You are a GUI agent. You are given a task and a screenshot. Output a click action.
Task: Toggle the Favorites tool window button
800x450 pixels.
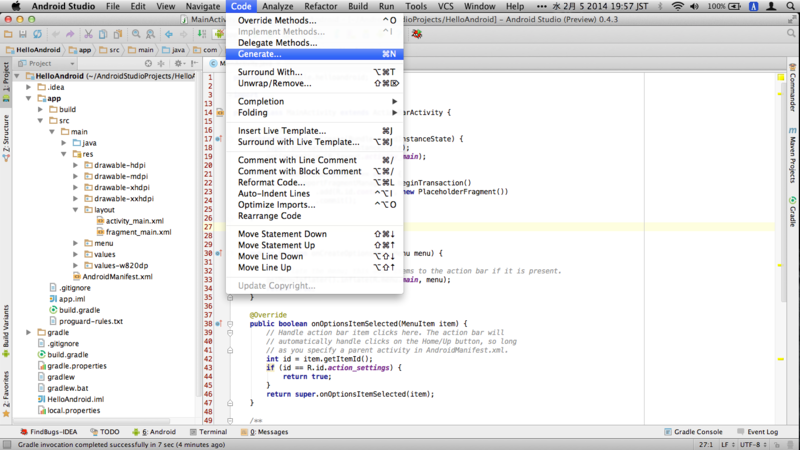(6, 394)
